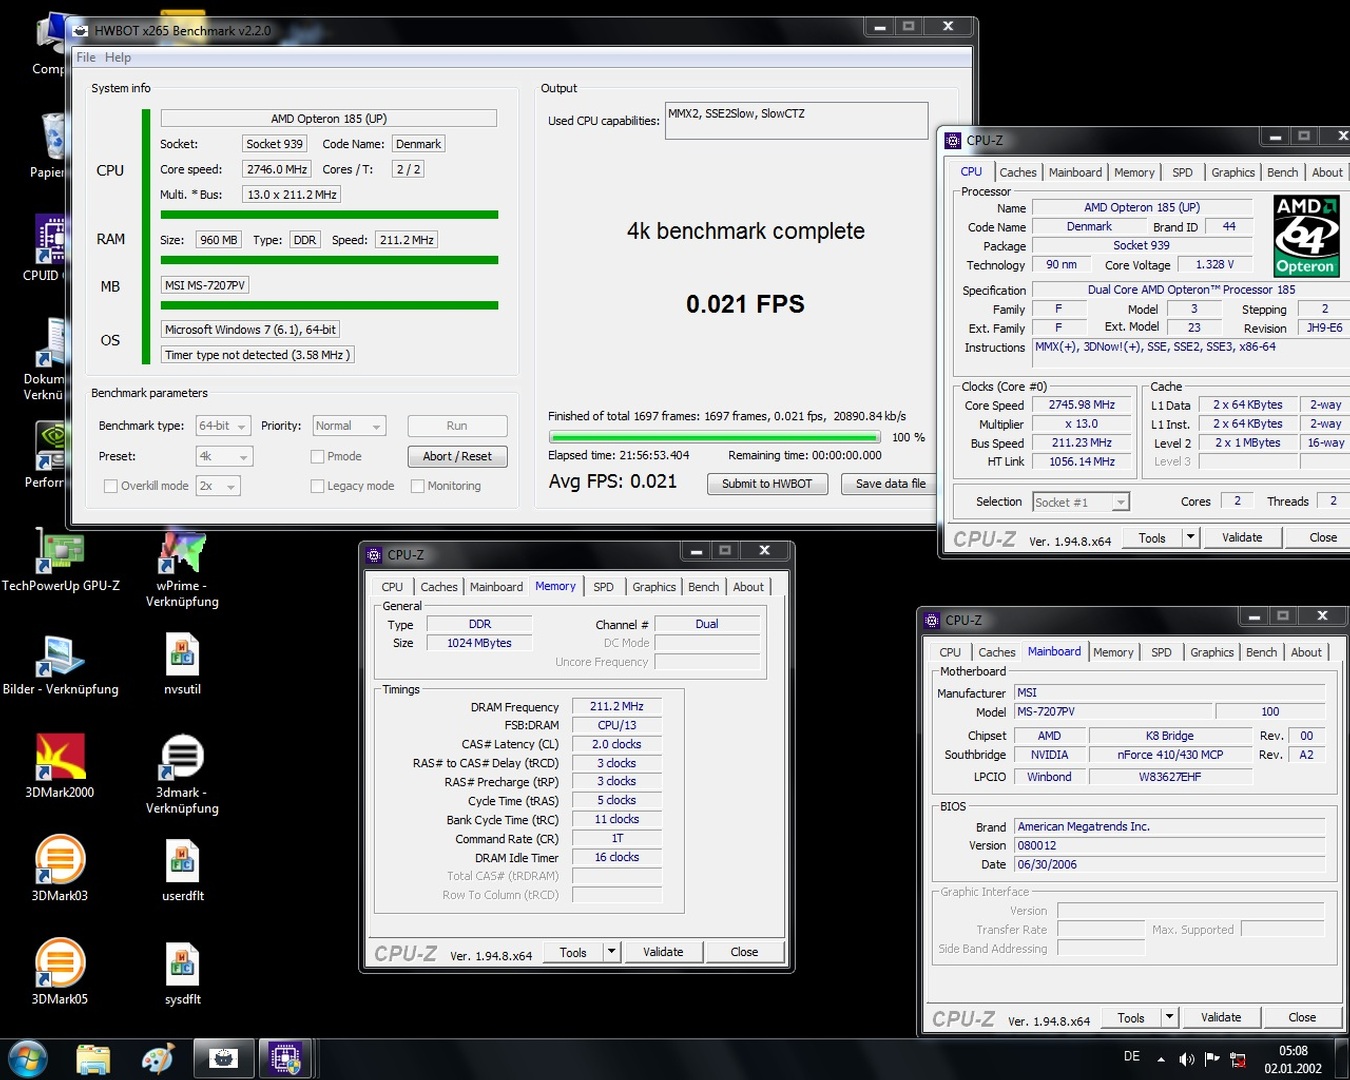Open Help menu in HWBOT x265
Screen dimensions: 1350x1080
point(118,57)
